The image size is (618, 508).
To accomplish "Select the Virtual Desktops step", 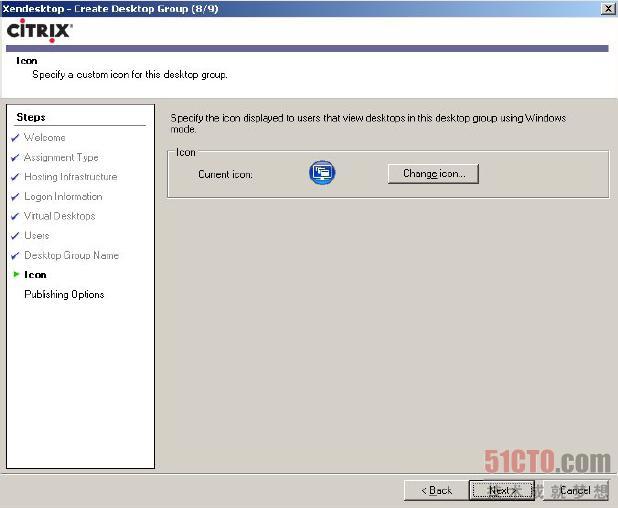I will pos(60,216).
